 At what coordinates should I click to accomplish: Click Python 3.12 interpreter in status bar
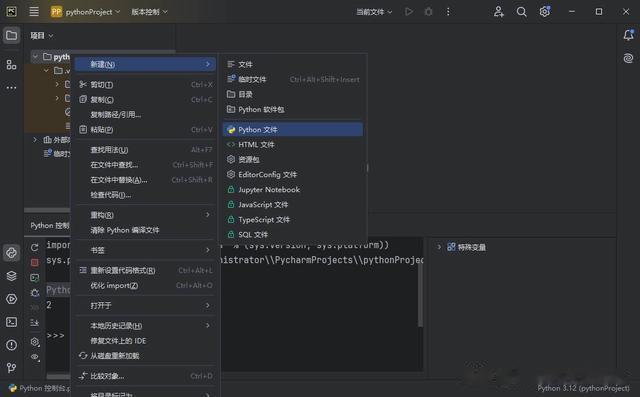point(583,388)
